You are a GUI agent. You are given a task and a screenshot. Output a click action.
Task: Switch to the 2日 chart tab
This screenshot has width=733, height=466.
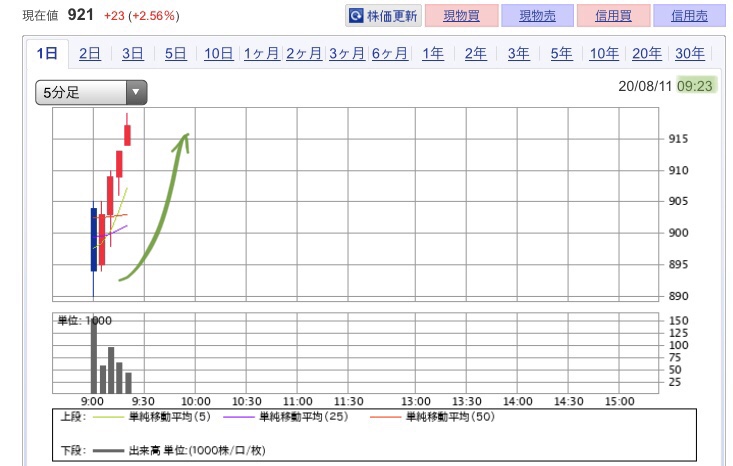click(90, 53)
